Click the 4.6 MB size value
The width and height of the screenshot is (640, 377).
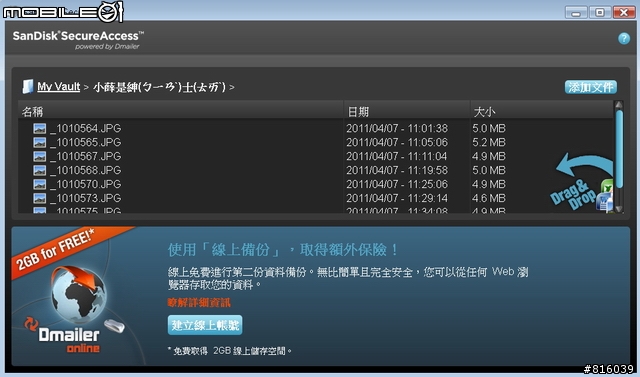click(489, 198)
